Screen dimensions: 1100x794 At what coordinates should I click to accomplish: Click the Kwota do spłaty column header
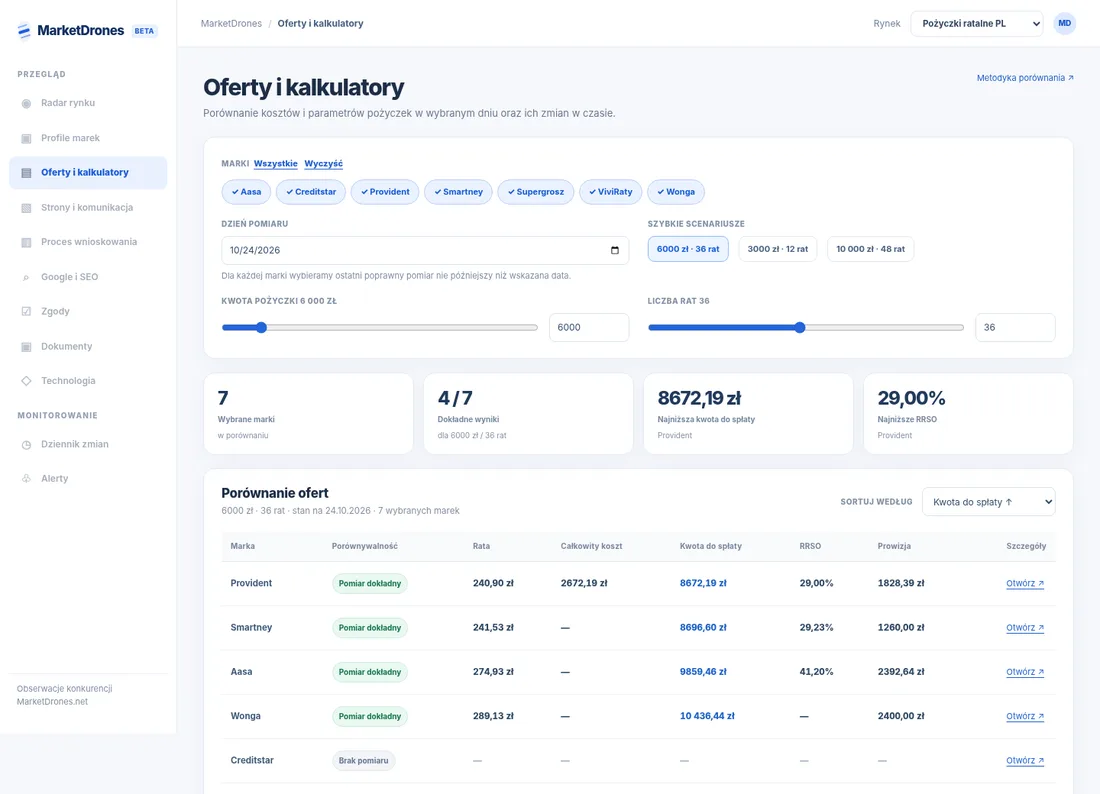point(711,546)
